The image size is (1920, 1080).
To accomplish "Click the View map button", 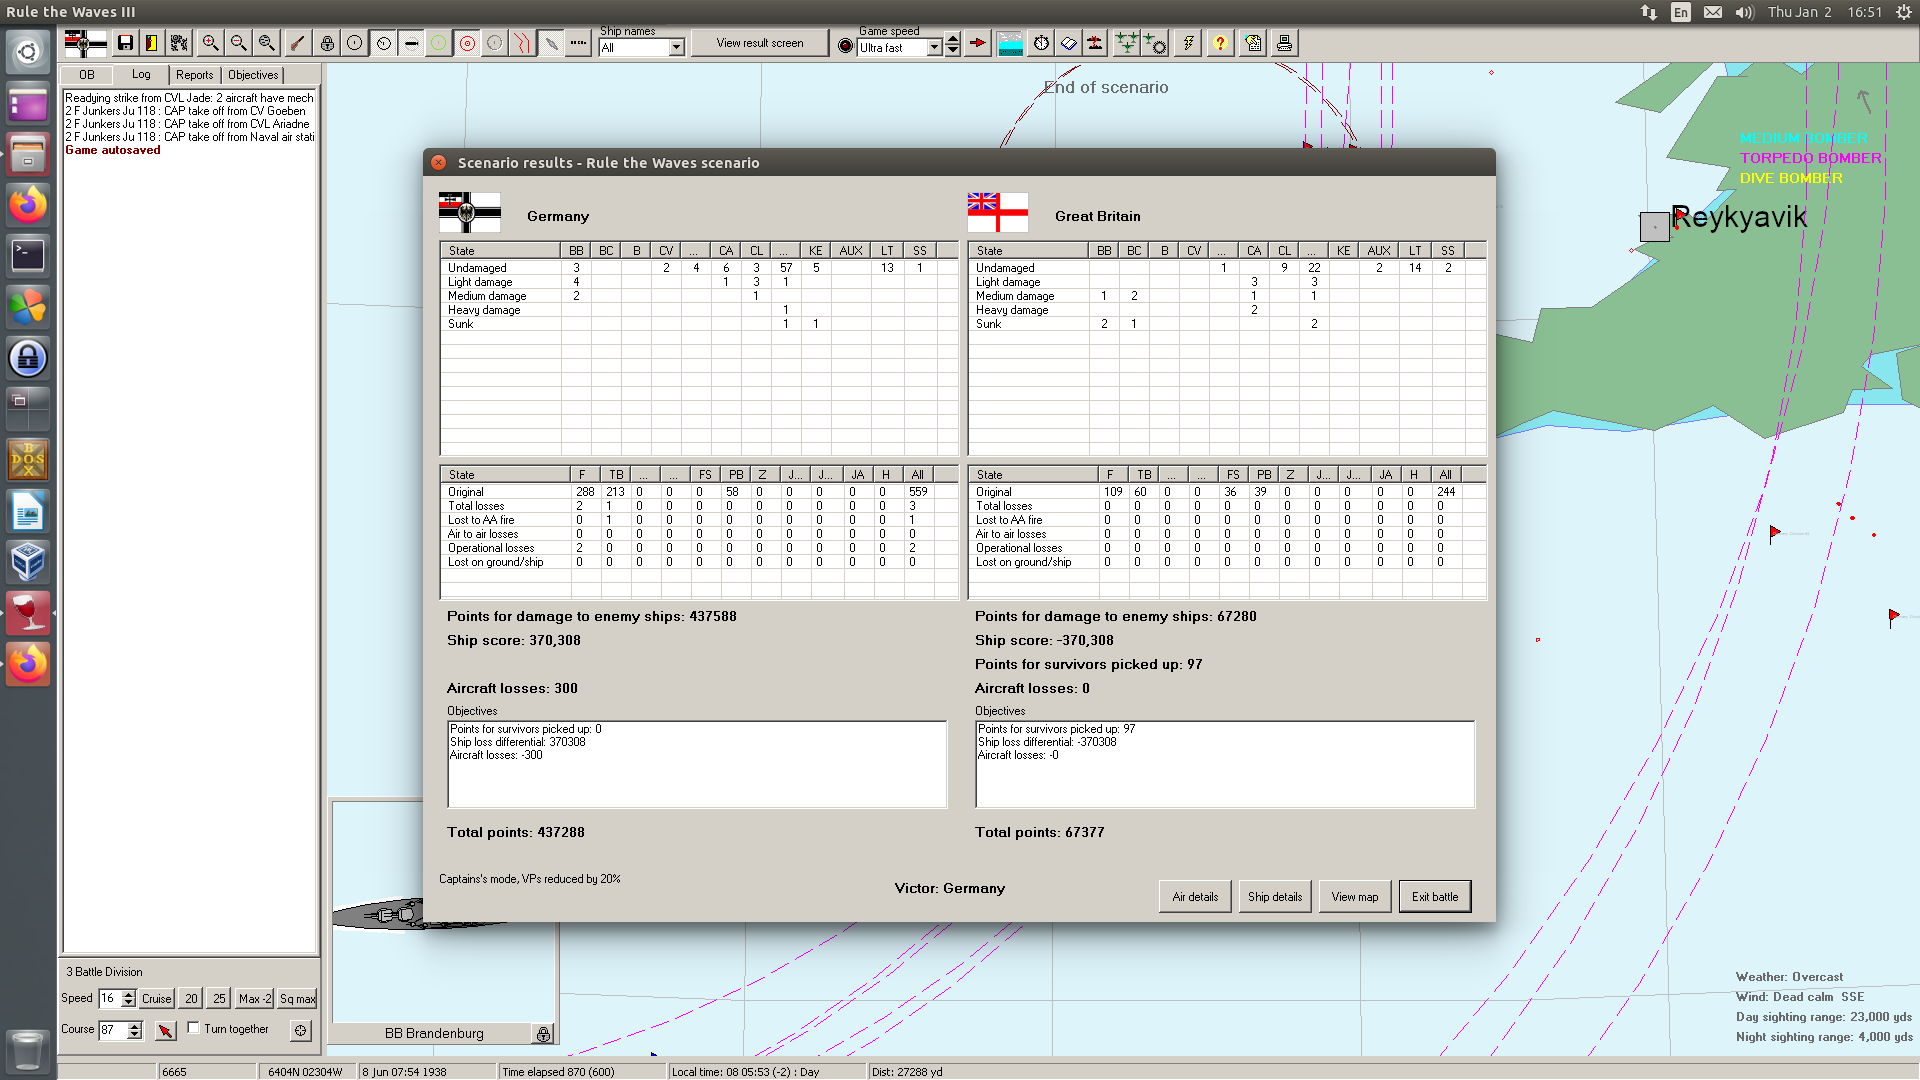I will point(1355,896).
